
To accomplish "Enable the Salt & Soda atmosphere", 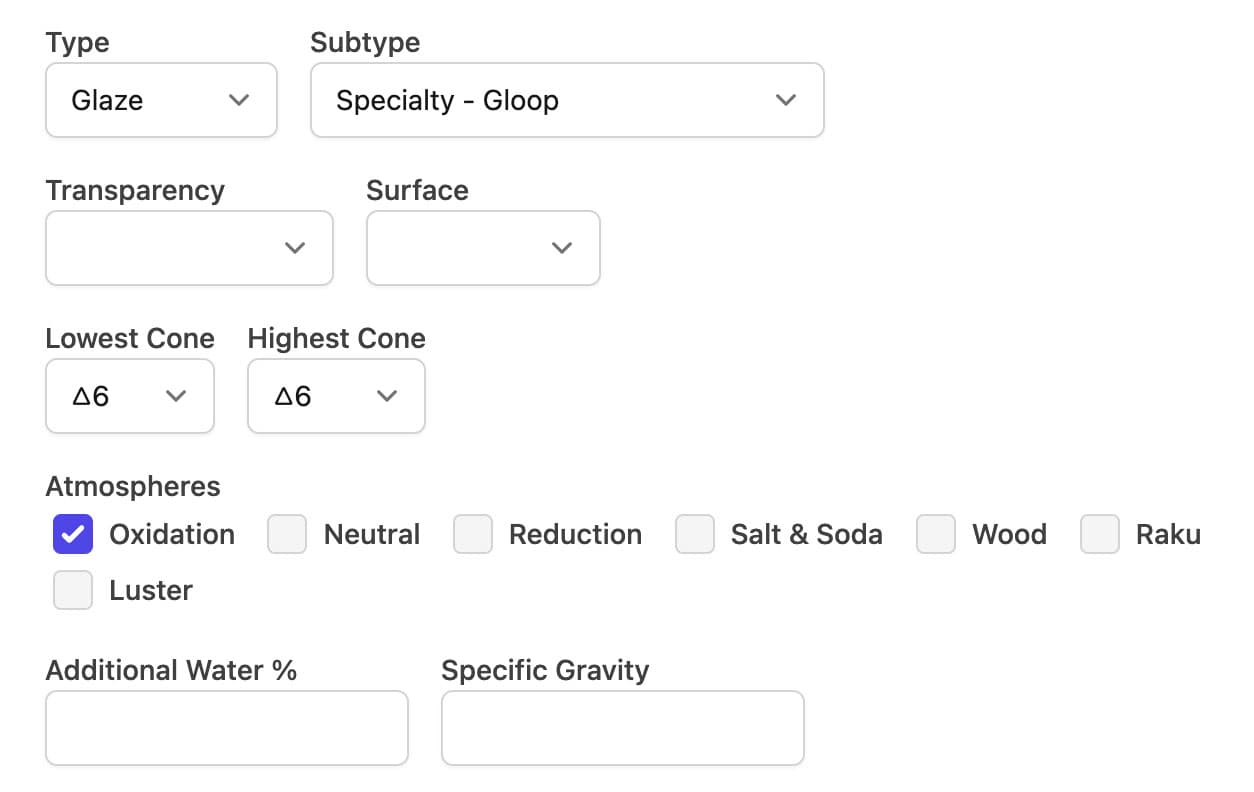I will pyautogui.click(x=695, y=534).
